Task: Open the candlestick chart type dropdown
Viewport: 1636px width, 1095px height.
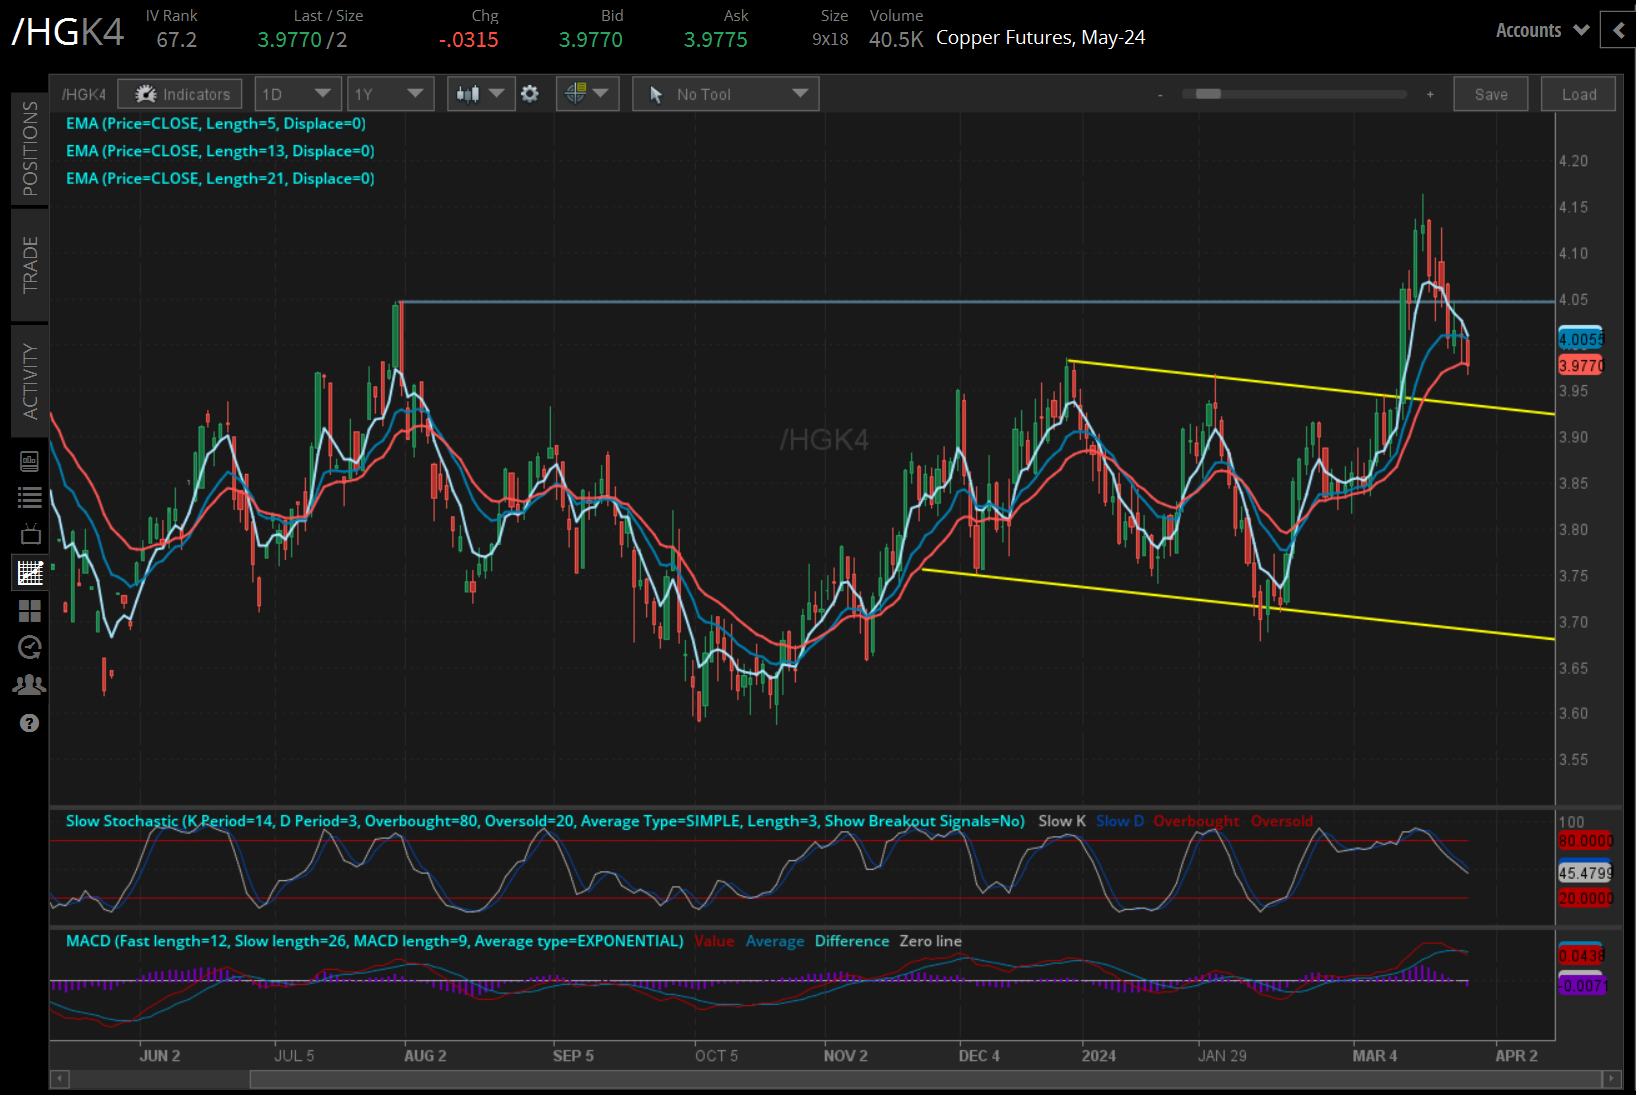Action: 480,94
